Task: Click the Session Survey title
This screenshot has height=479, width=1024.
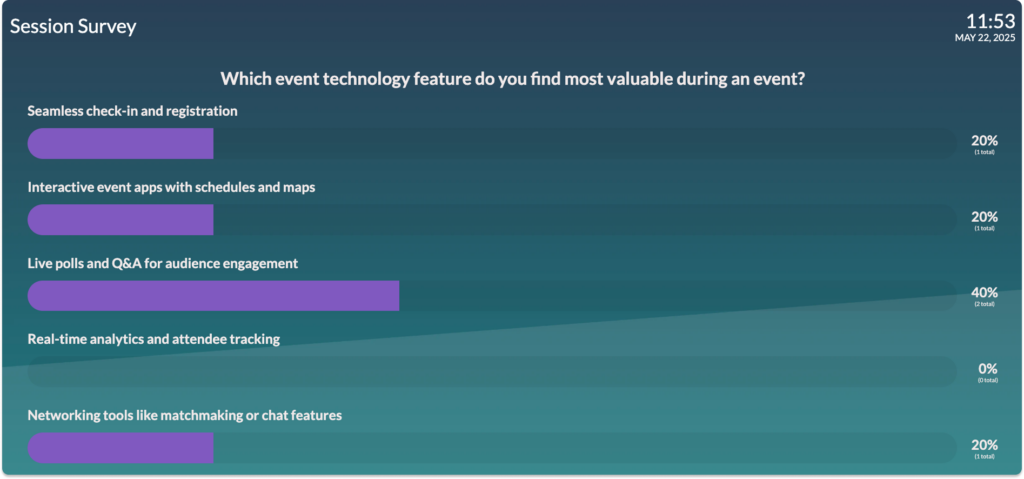Action: (73, 26)
